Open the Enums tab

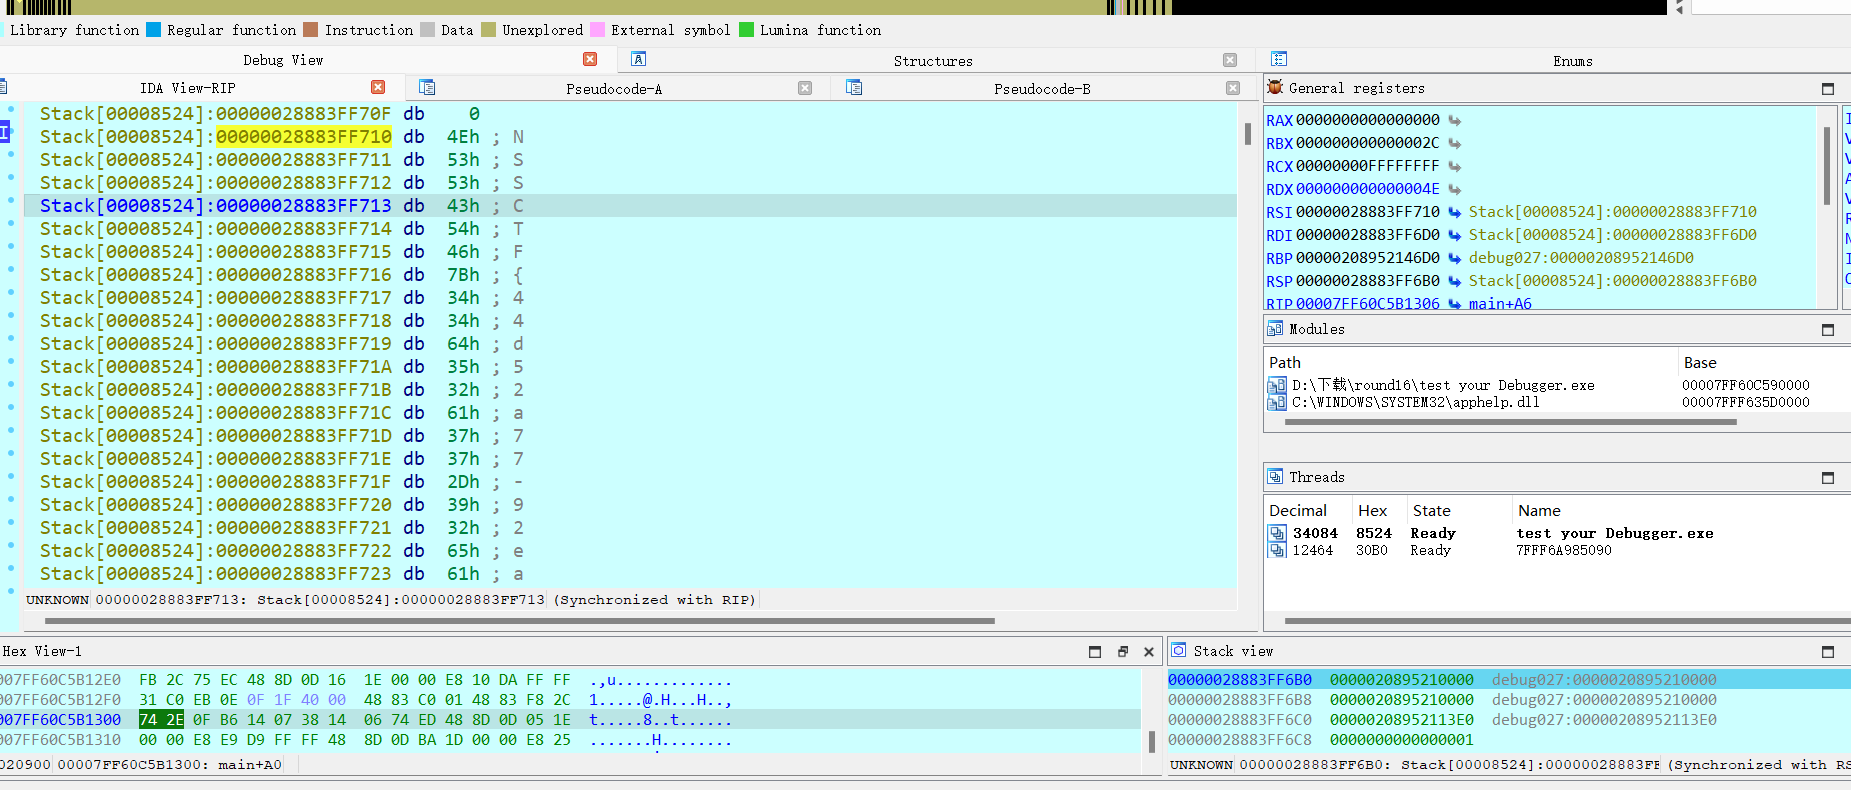click(x=1573, y=61)
